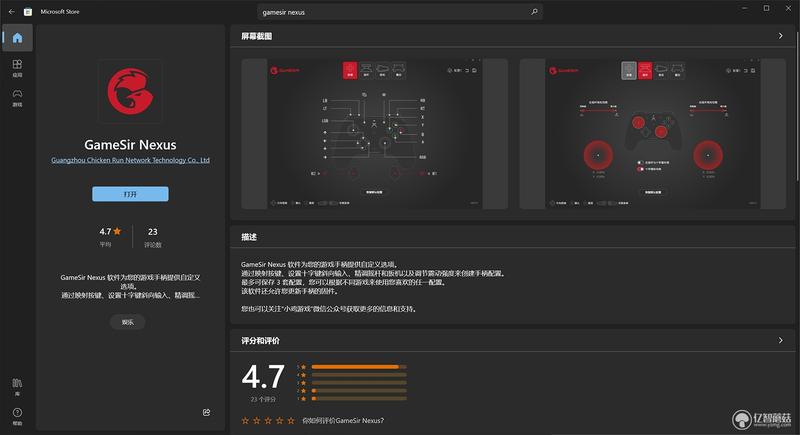
Task: Click the search magnifier icon
Action: [x=534, y=12]
